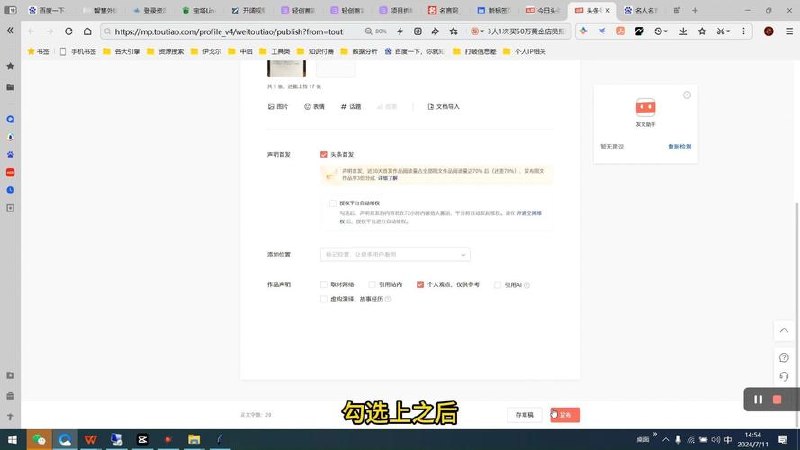Click the sidebar favorites star icon
The height and width of the screenshot is (450, 800).
point(10,66)
